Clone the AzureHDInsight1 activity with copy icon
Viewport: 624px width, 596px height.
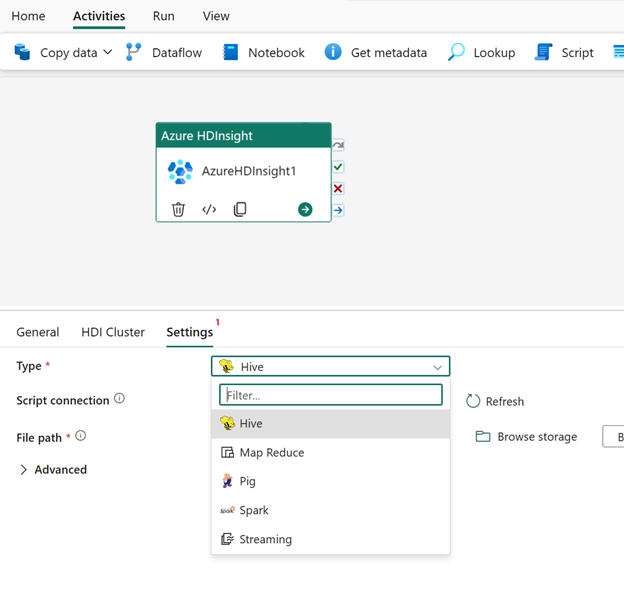pyautogui.click(x=240, y=209)
